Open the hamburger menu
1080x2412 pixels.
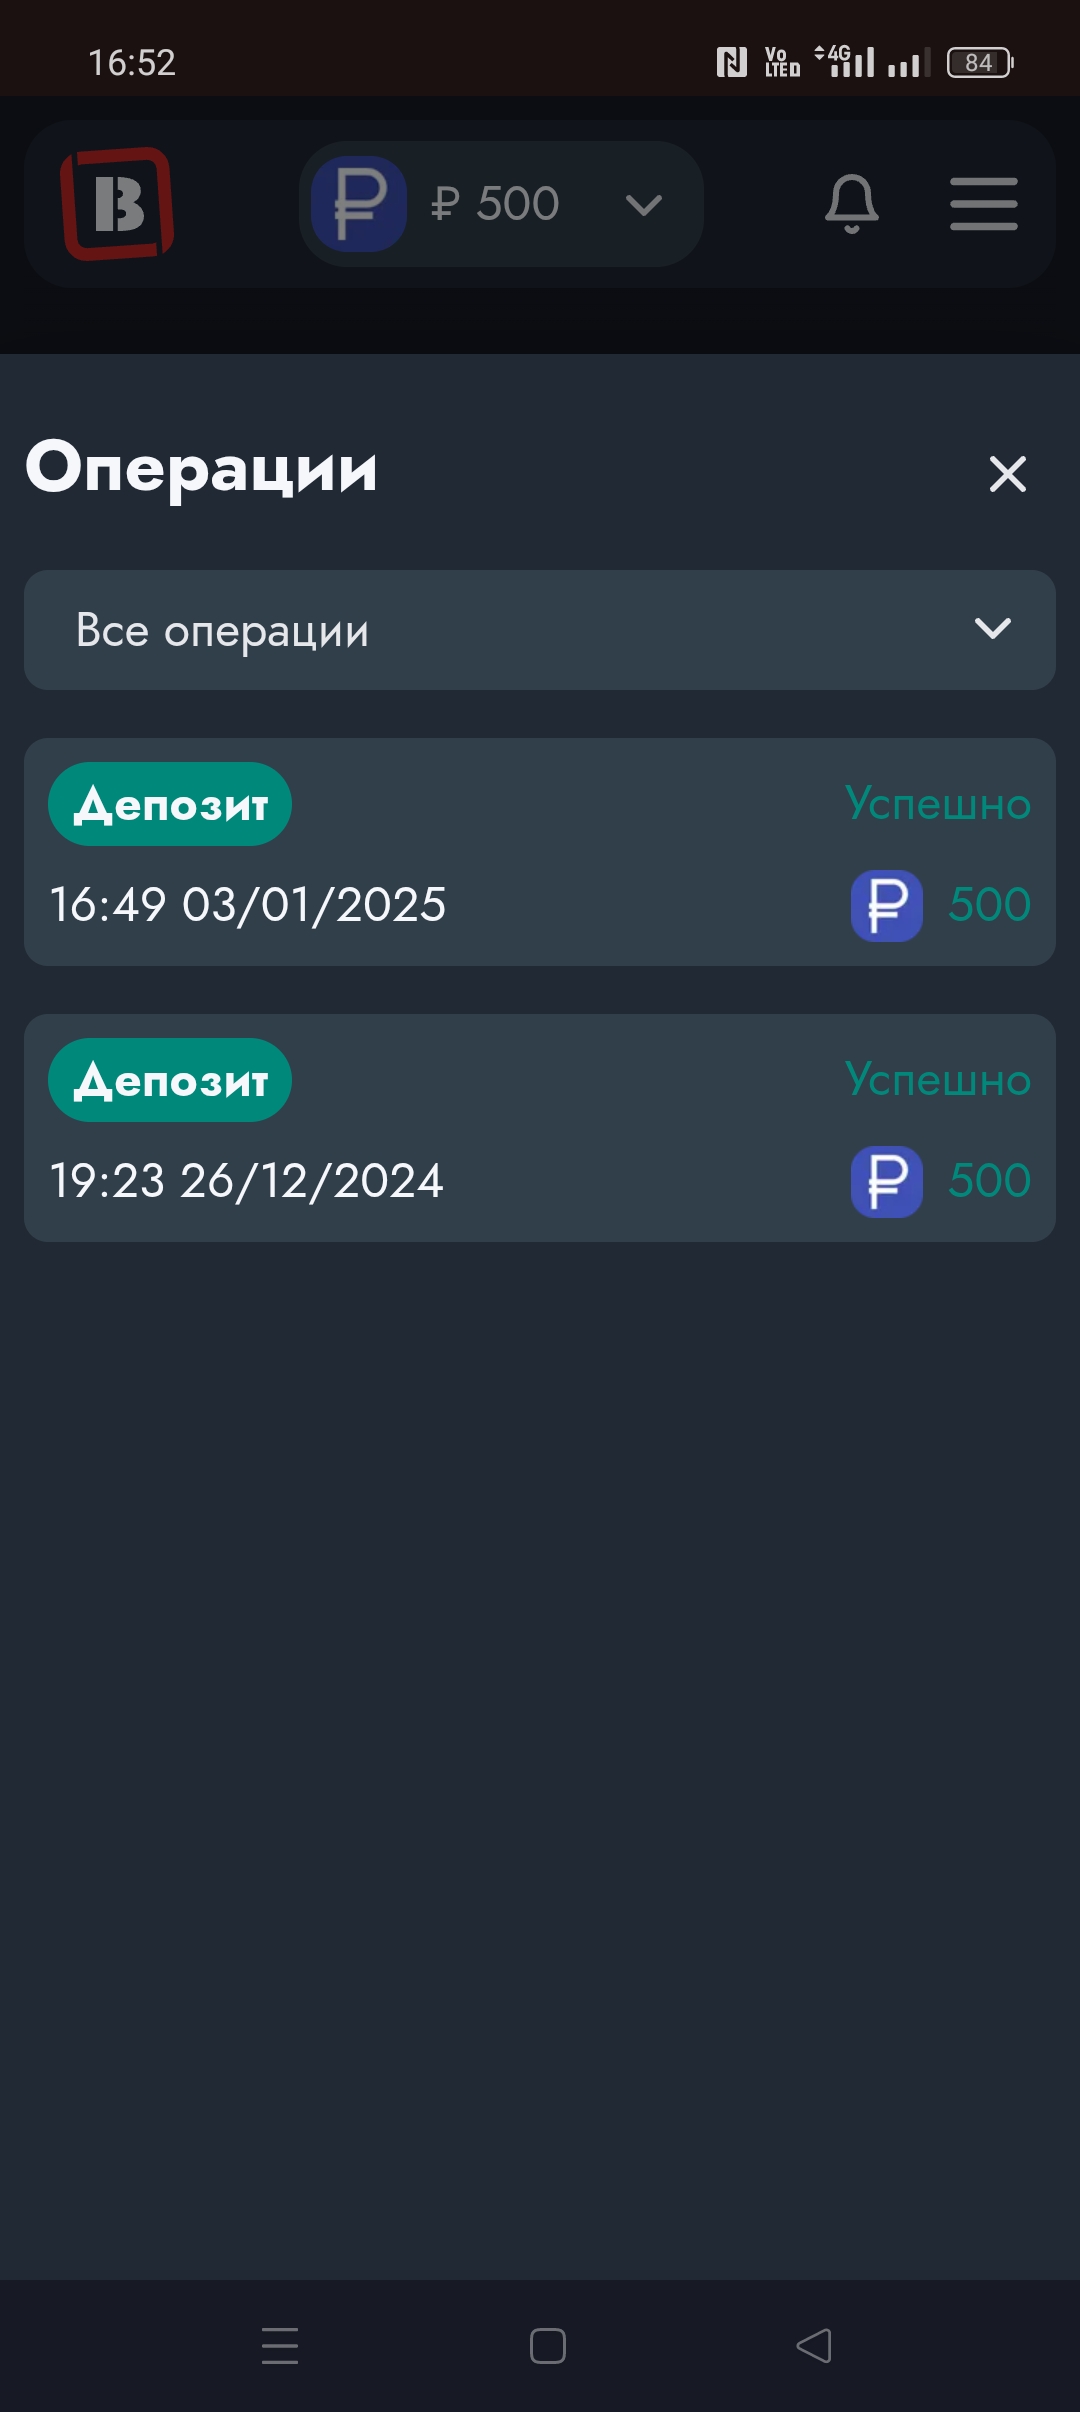[984, 204]
